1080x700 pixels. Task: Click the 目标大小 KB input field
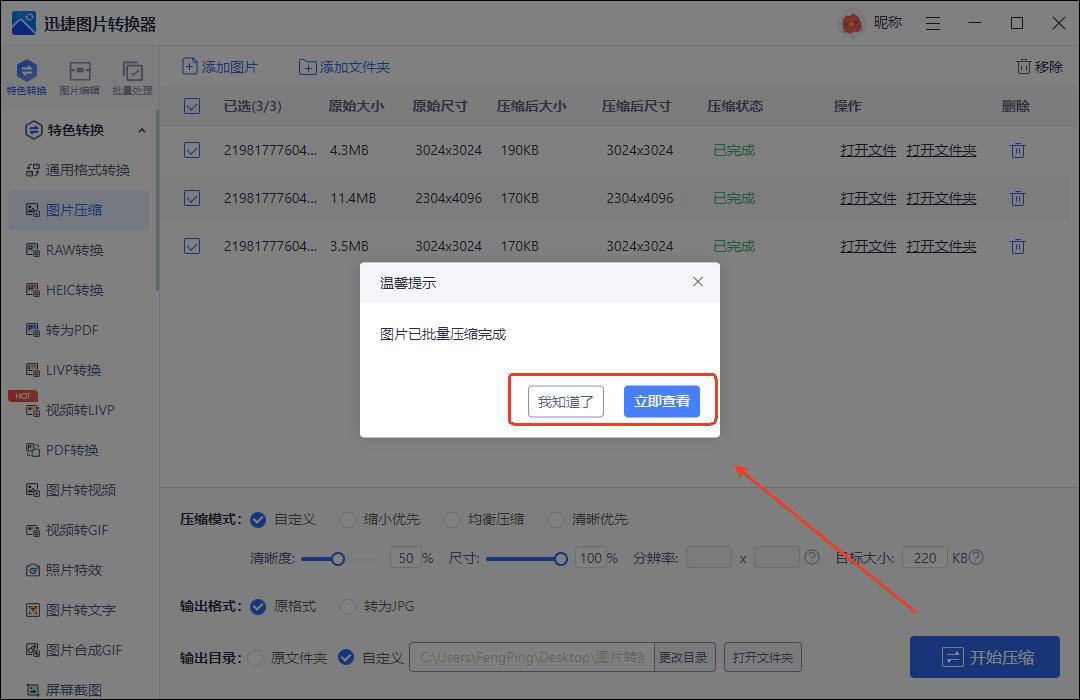[923, 558]
